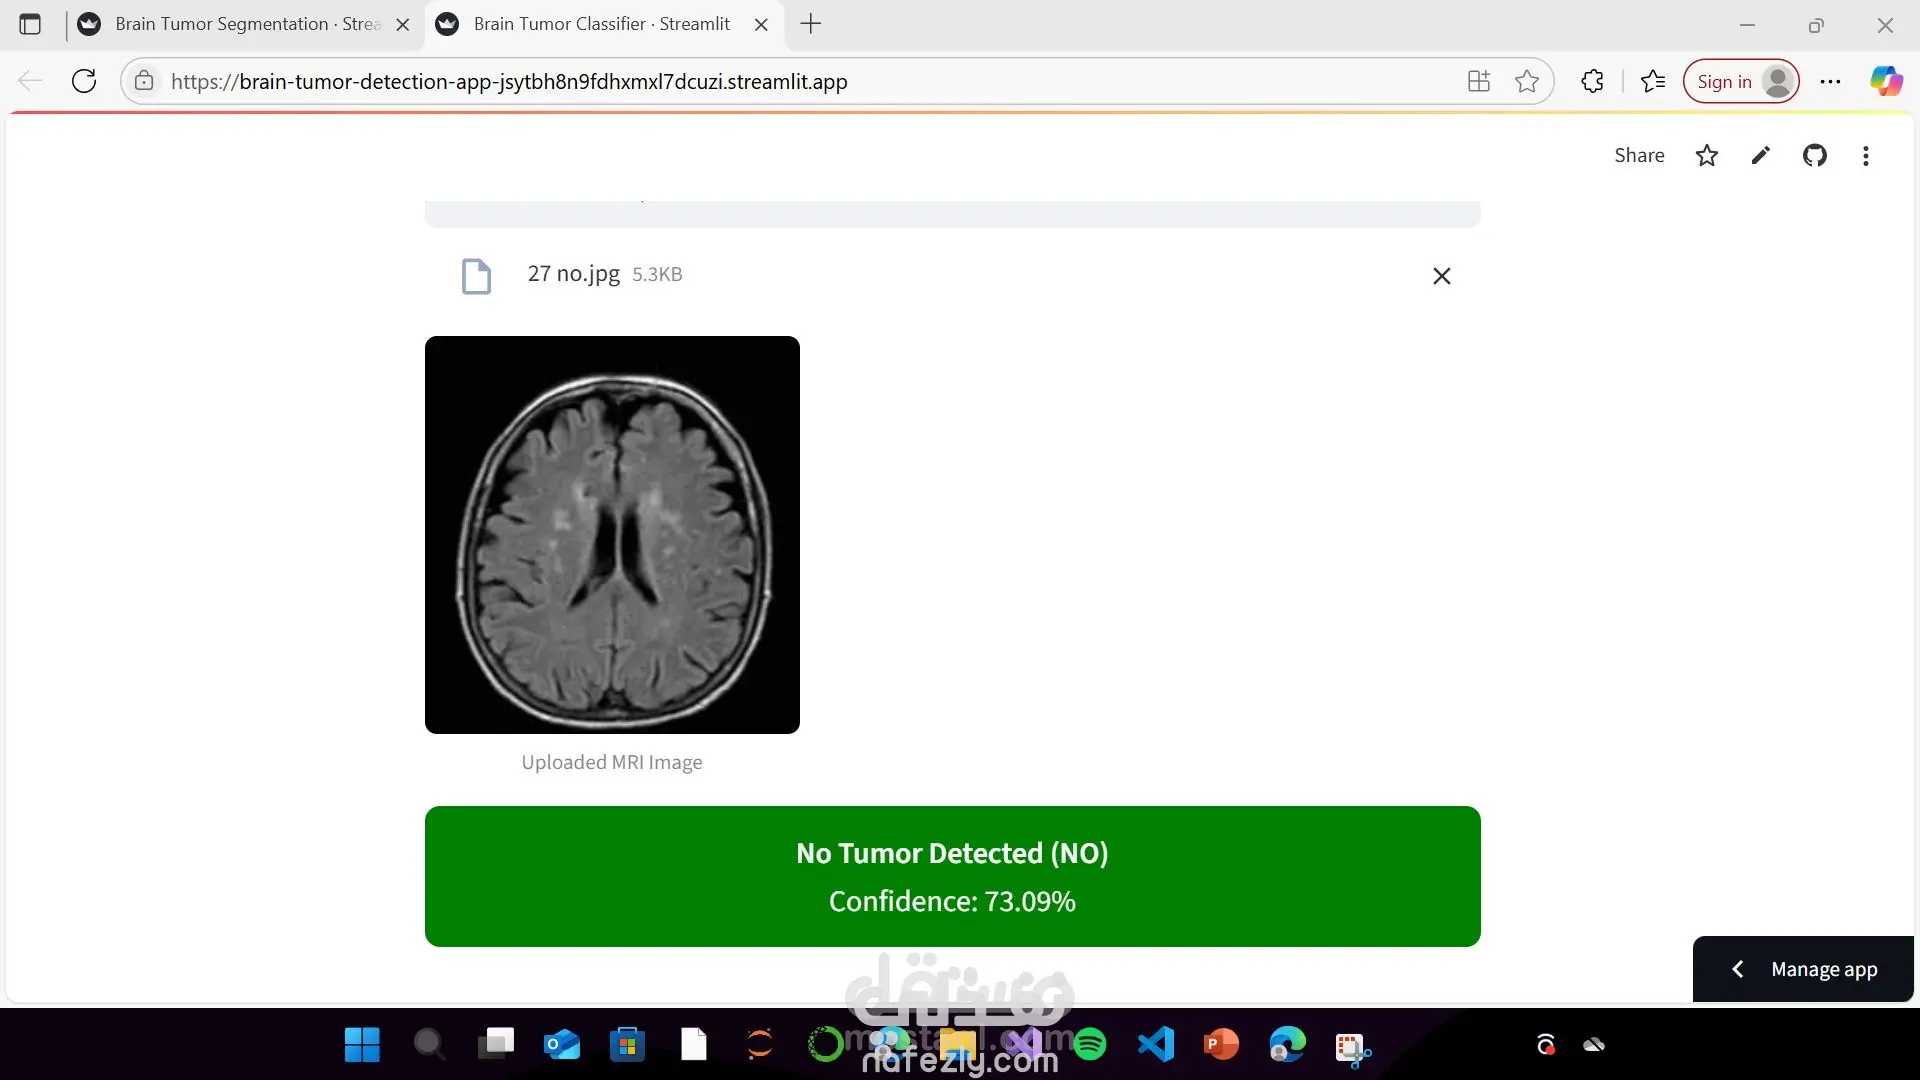Sign in to the browser profile
1920x1080 pixels.
pos(1741,81)
